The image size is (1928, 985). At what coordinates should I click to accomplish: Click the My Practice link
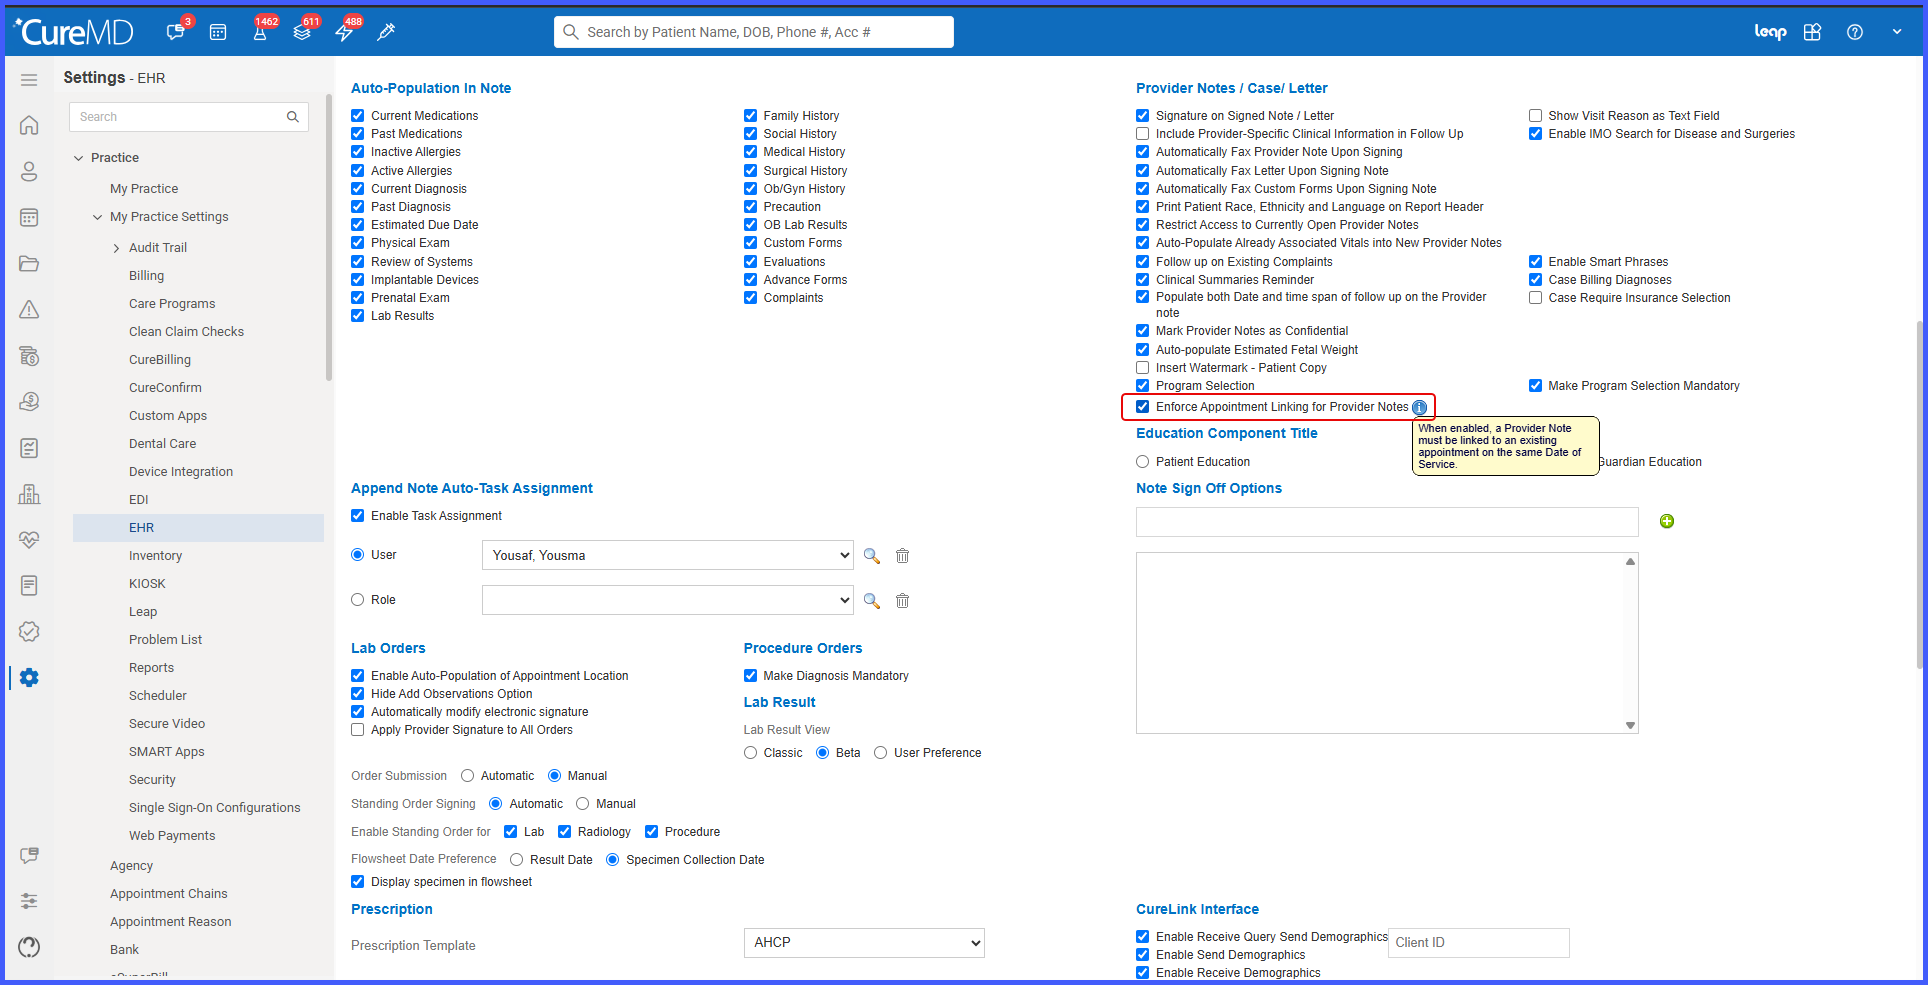pyautogui.click(x=144, y=189)
